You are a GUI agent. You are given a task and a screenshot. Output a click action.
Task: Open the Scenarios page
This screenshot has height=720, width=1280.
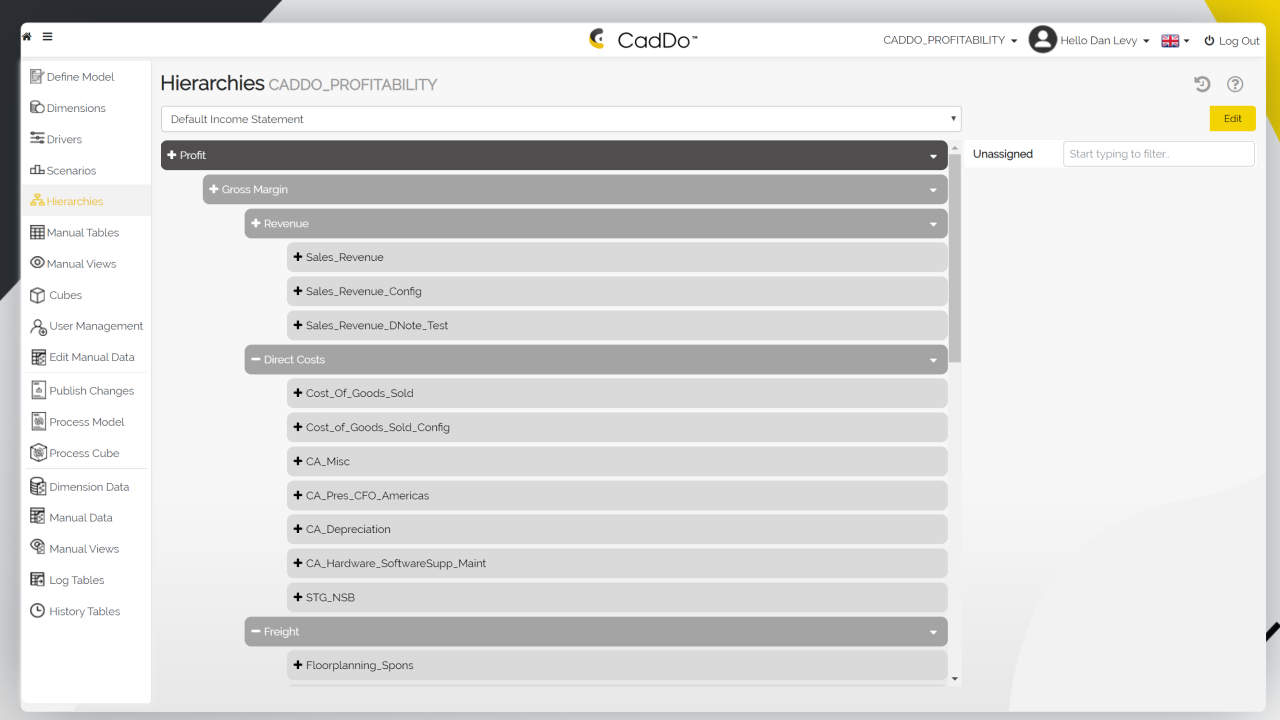coord(72,170)
